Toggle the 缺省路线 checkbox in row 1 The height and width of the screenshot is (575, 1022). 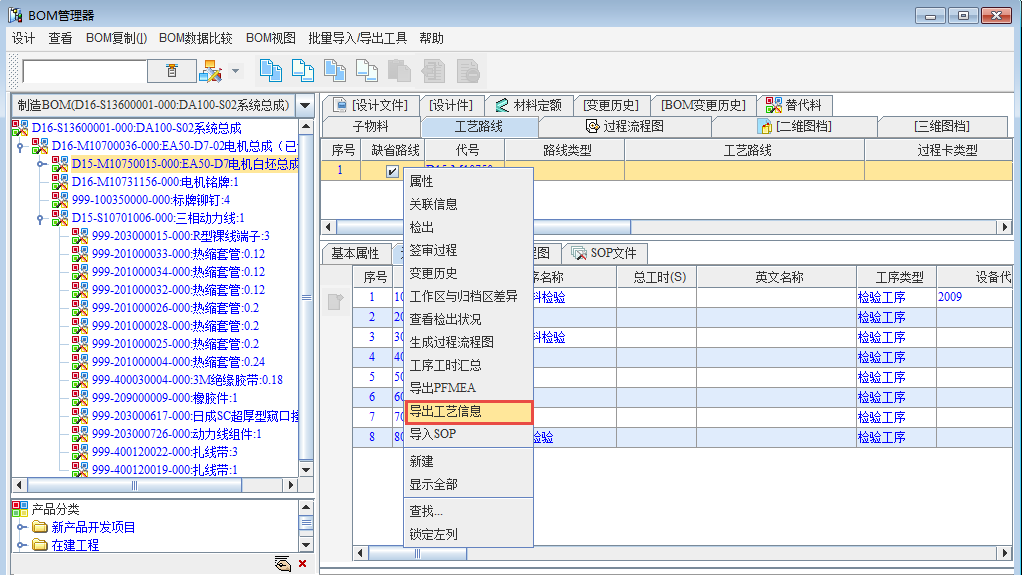[393, 171]
